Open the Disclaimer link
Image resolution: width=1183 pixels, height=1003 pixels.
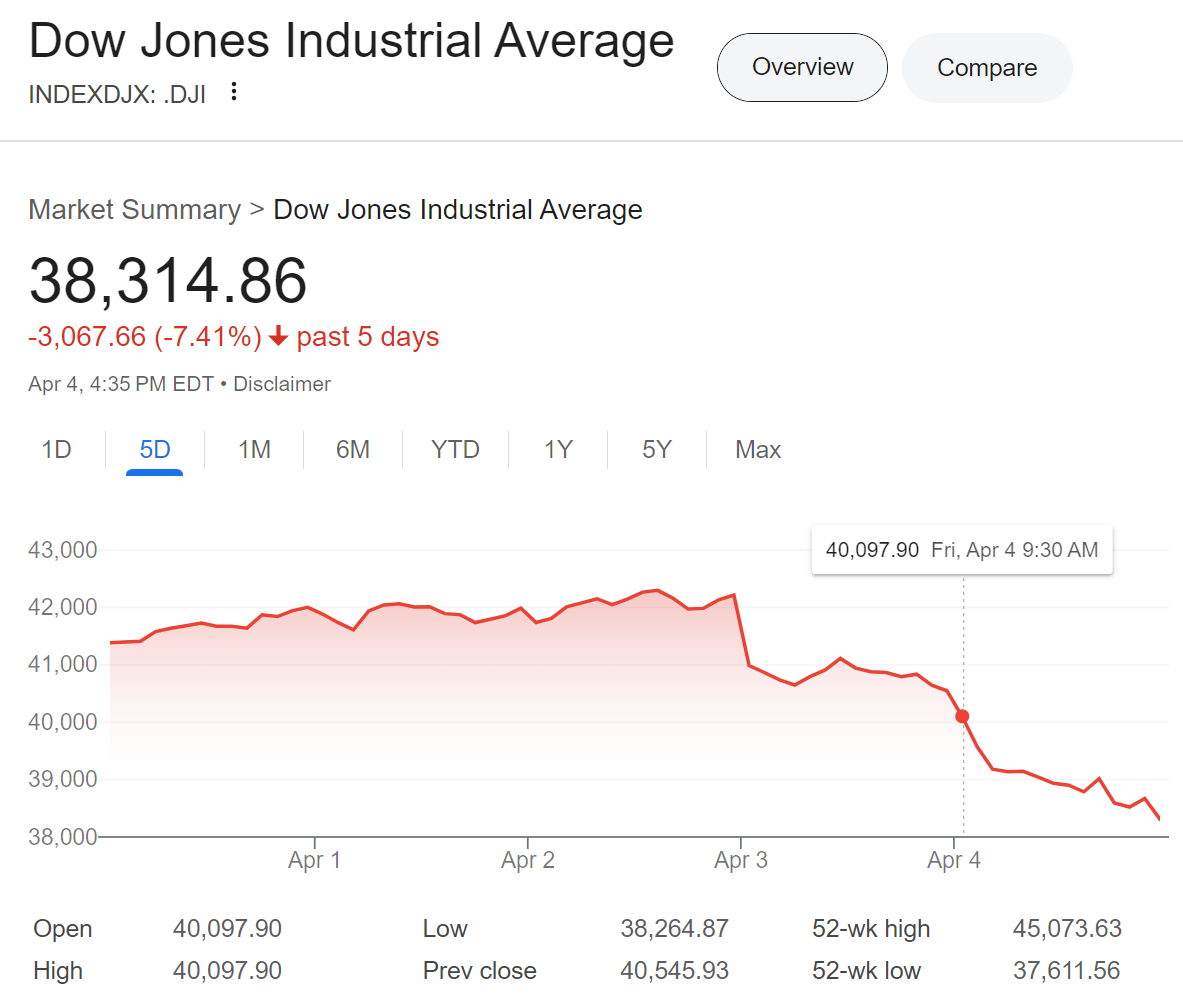pos(282,384)
